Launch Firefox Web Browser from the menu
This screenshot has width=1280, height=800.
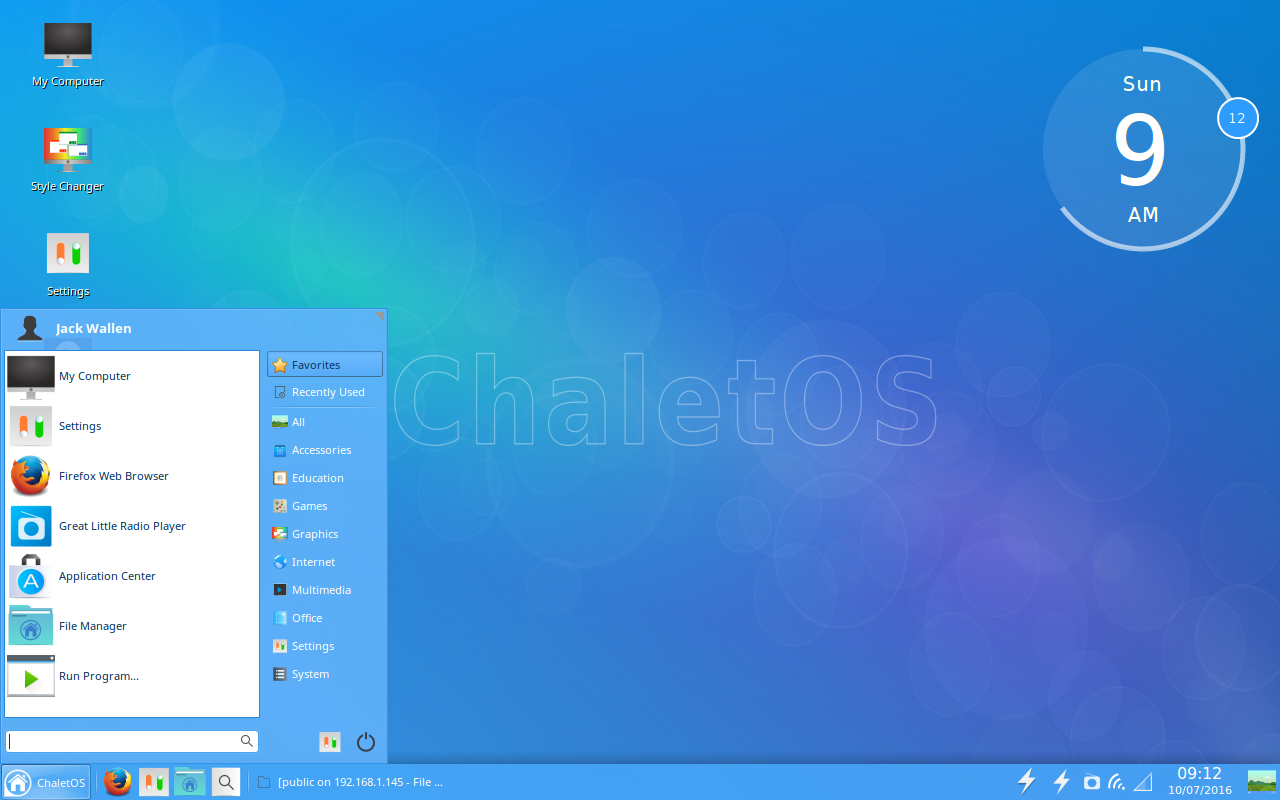[132, 476]
